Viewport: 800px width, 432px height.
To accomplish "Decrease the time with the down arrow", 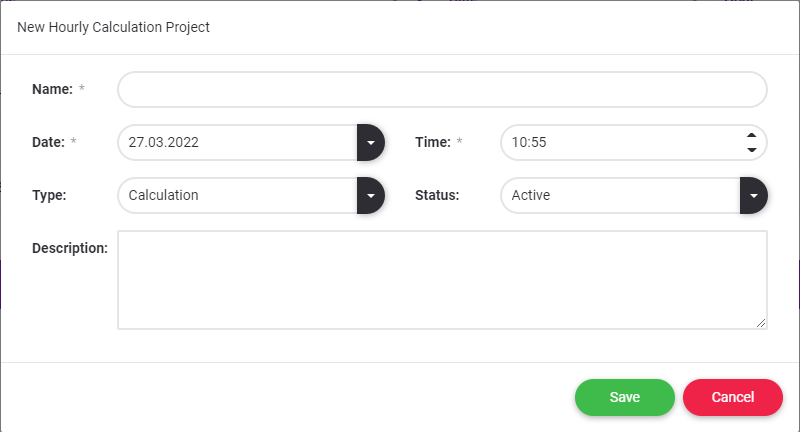I will [751, 150].
